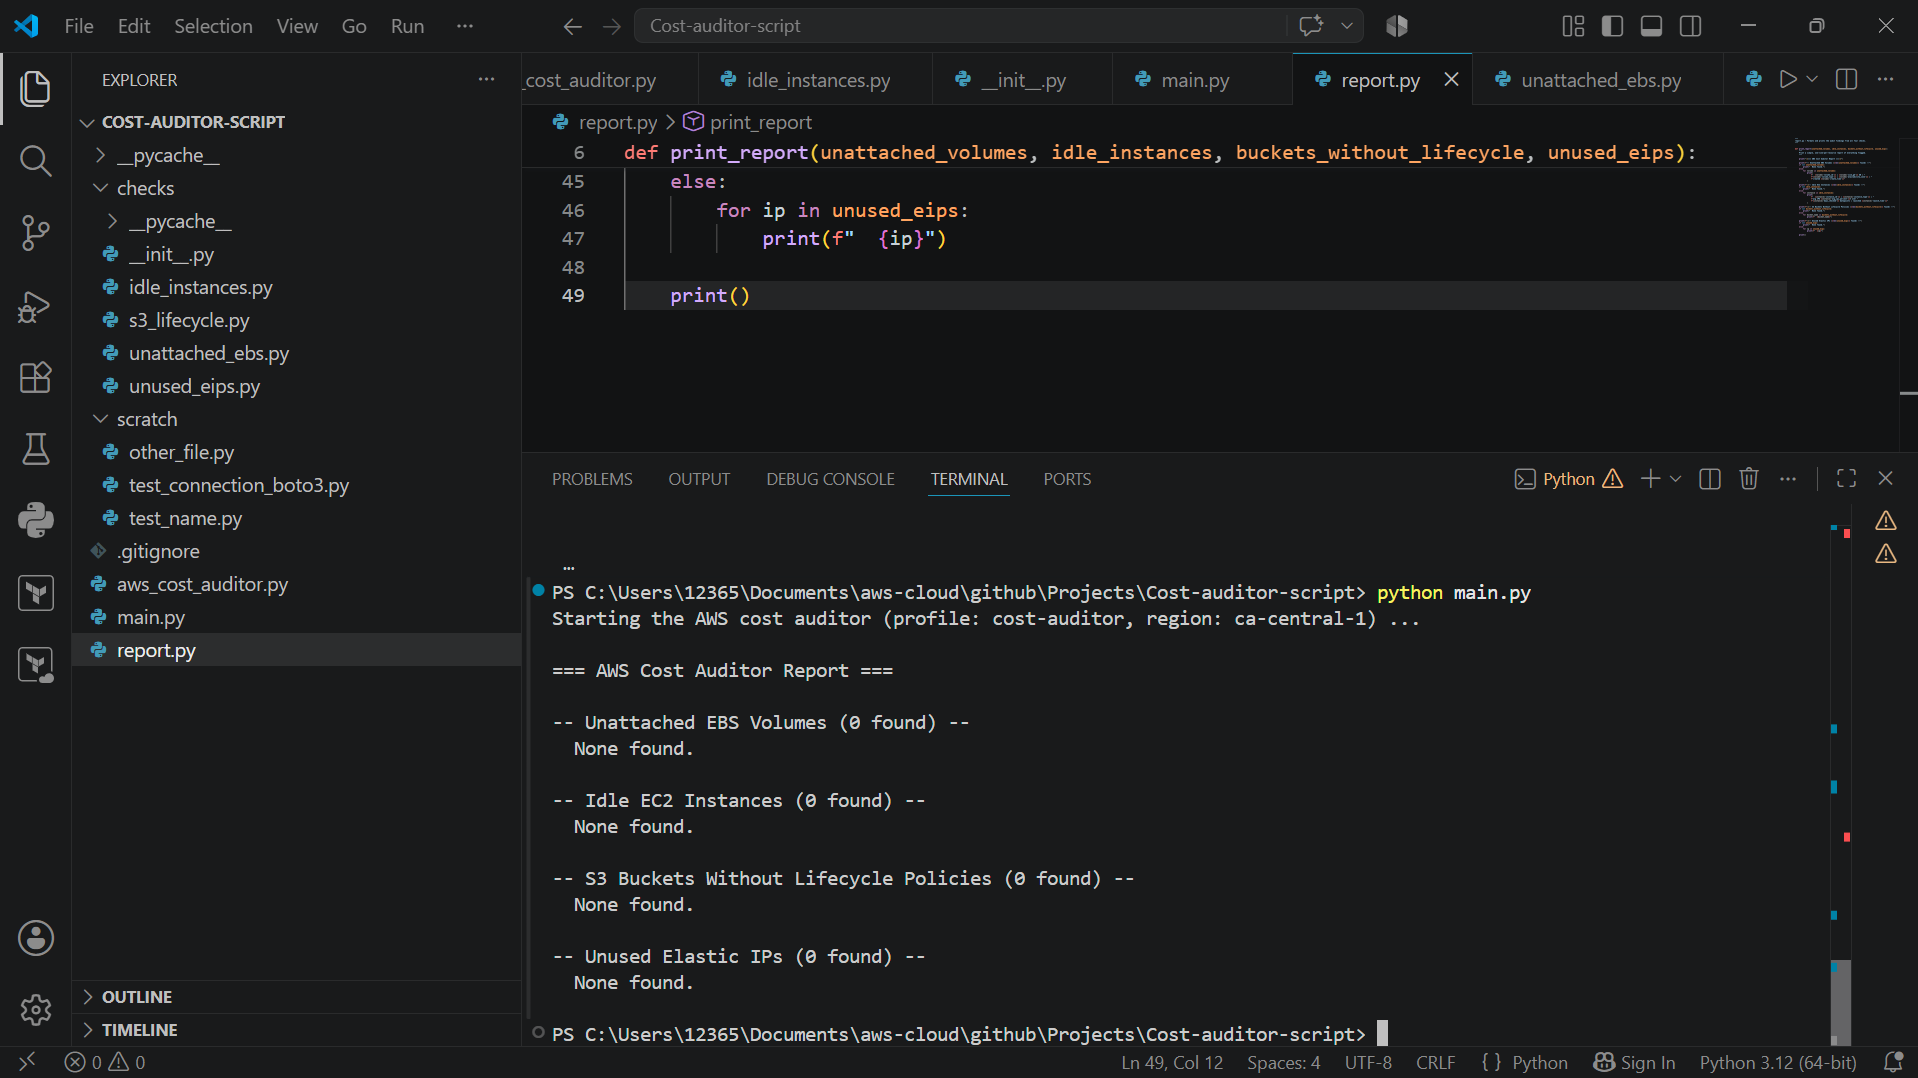The height and width of the screenshot is (1078, 1918).
Task: Open notifications bell in status bar
Action: click(1893, 1062)
